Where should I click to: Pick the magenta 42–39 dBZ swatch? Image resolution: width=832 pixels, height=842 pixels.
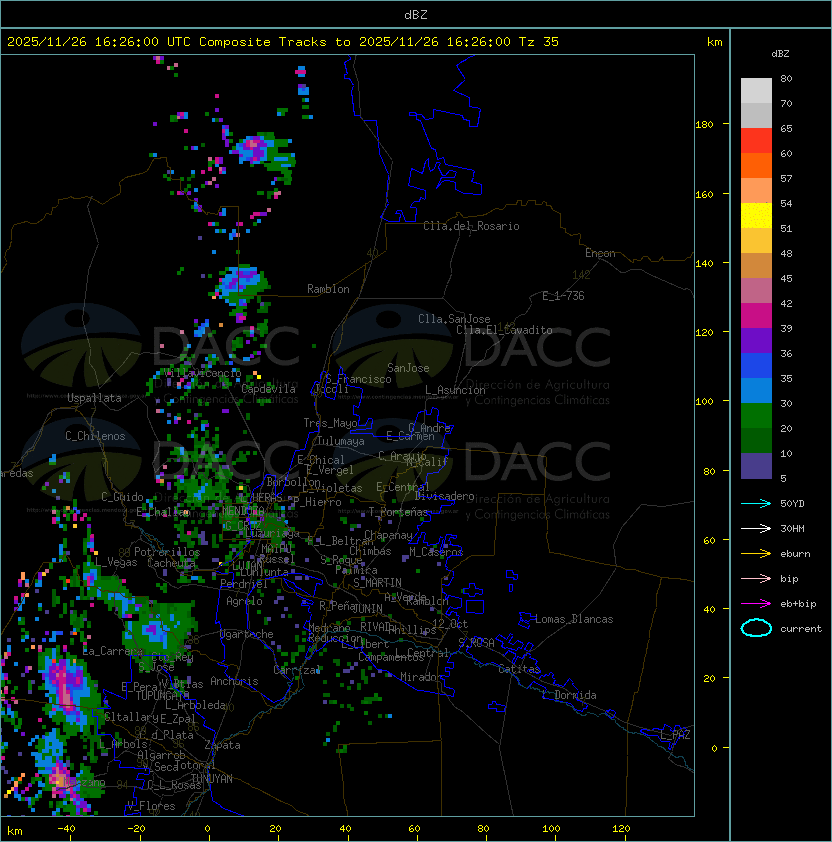(756, 316)
